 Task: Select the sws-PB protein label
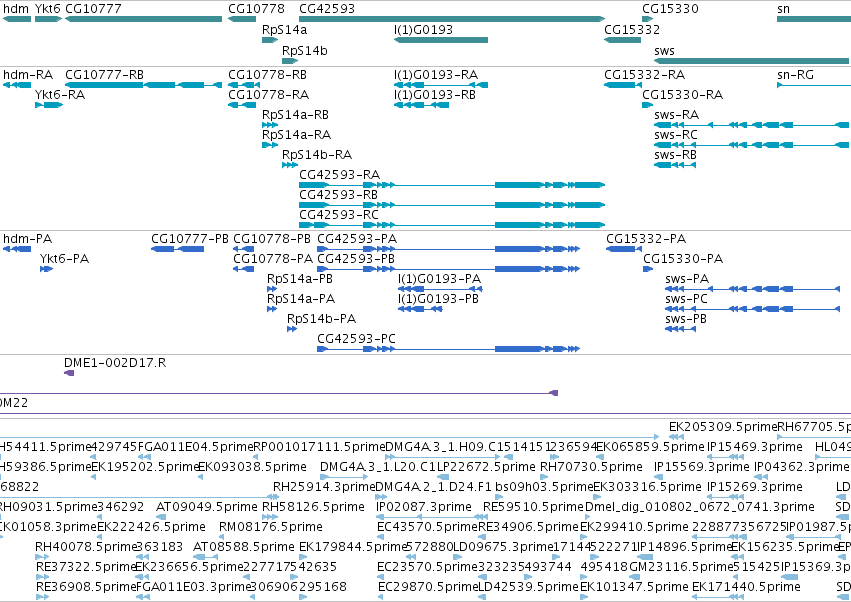pos(686,319)
